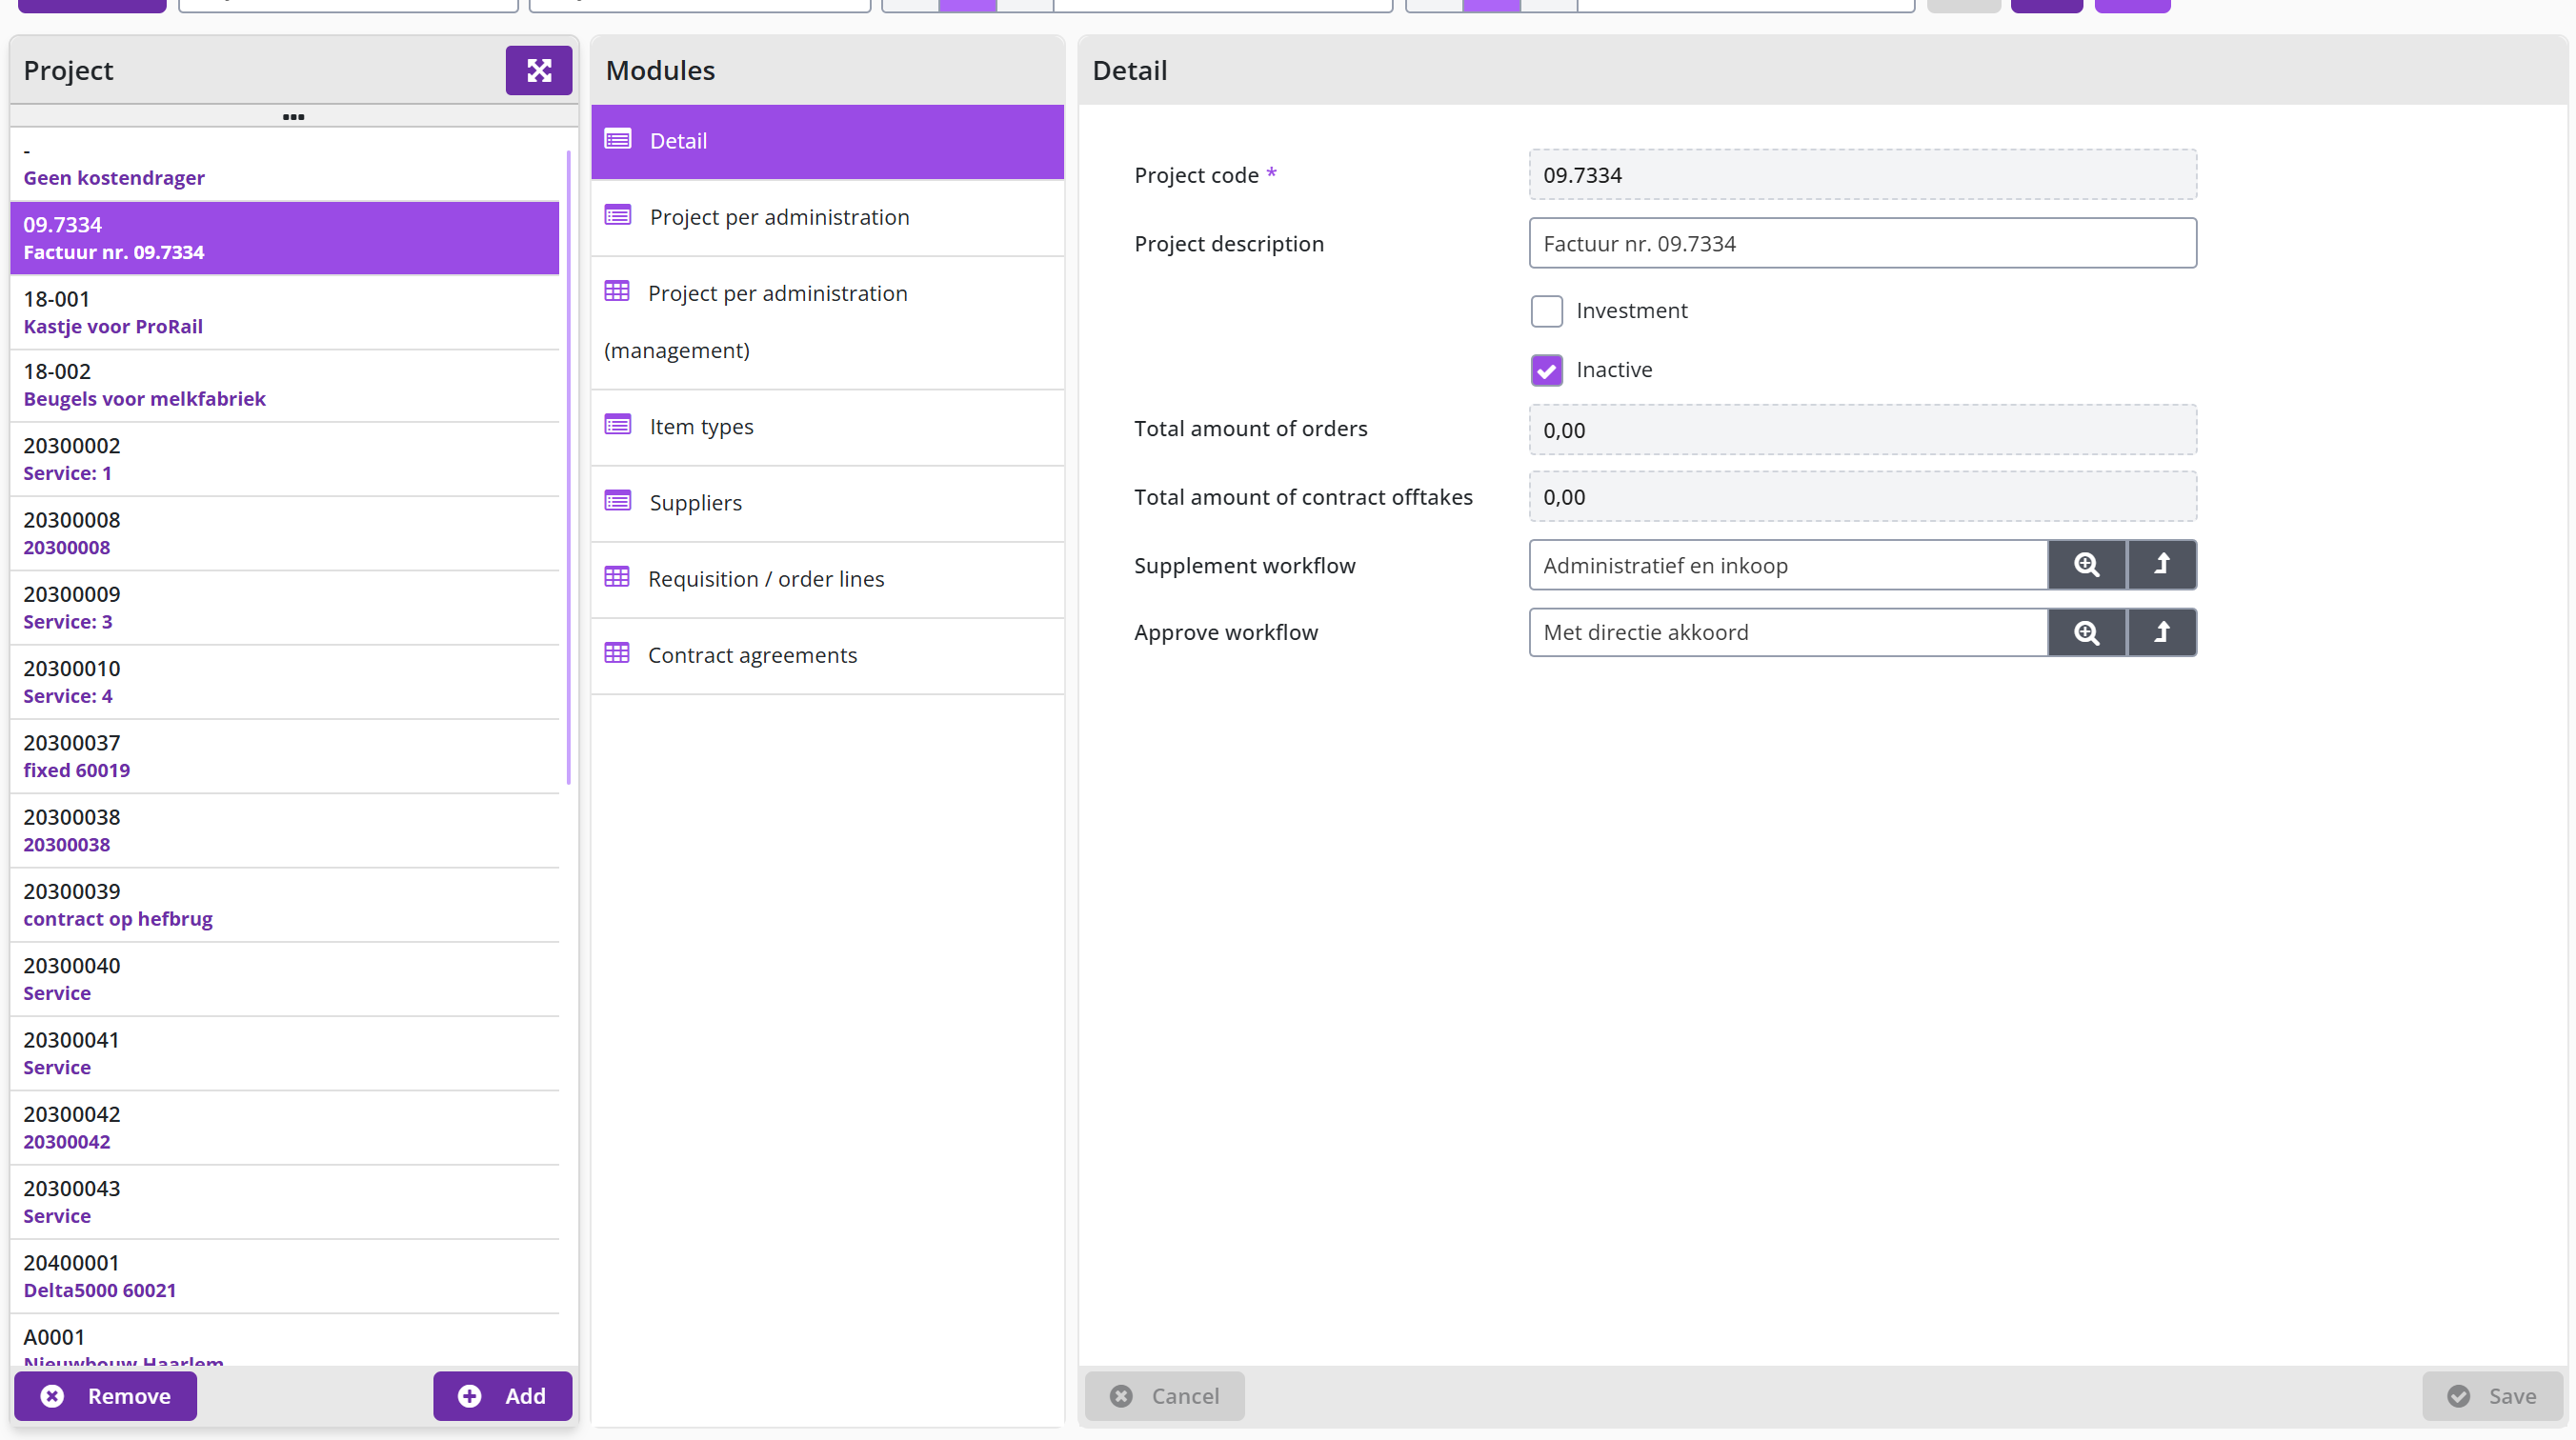Click the Add project button
The height and width of the screenshot is (1440, 2576).
(502, 1396)
